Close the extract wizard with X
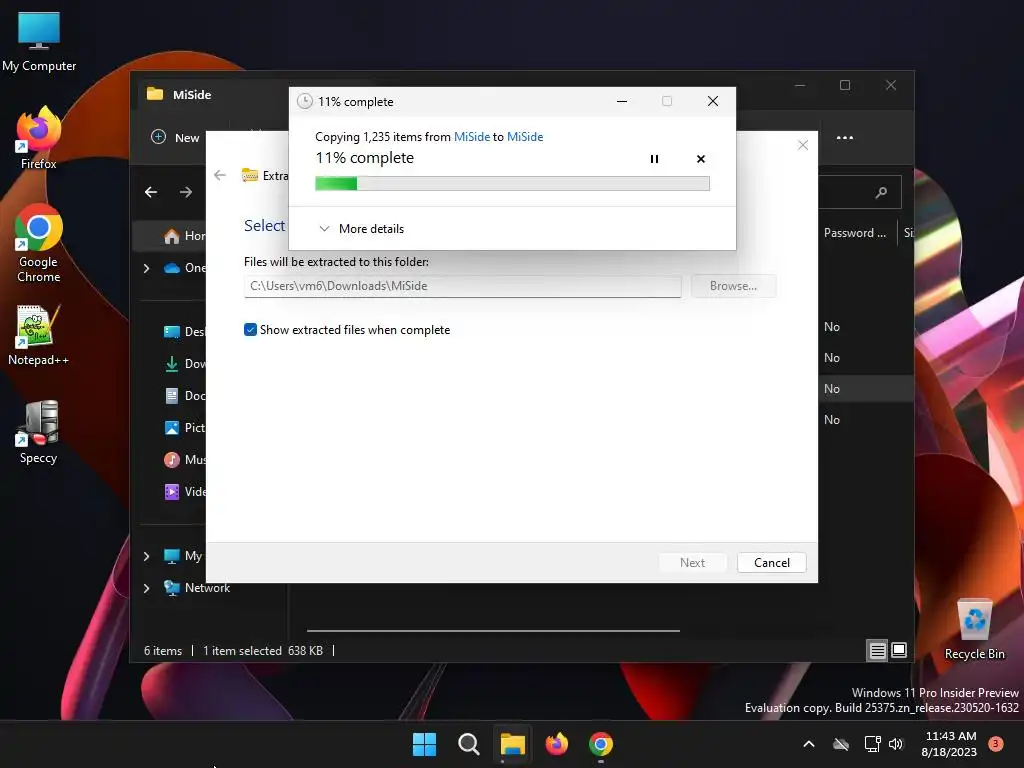 point(803,145)
